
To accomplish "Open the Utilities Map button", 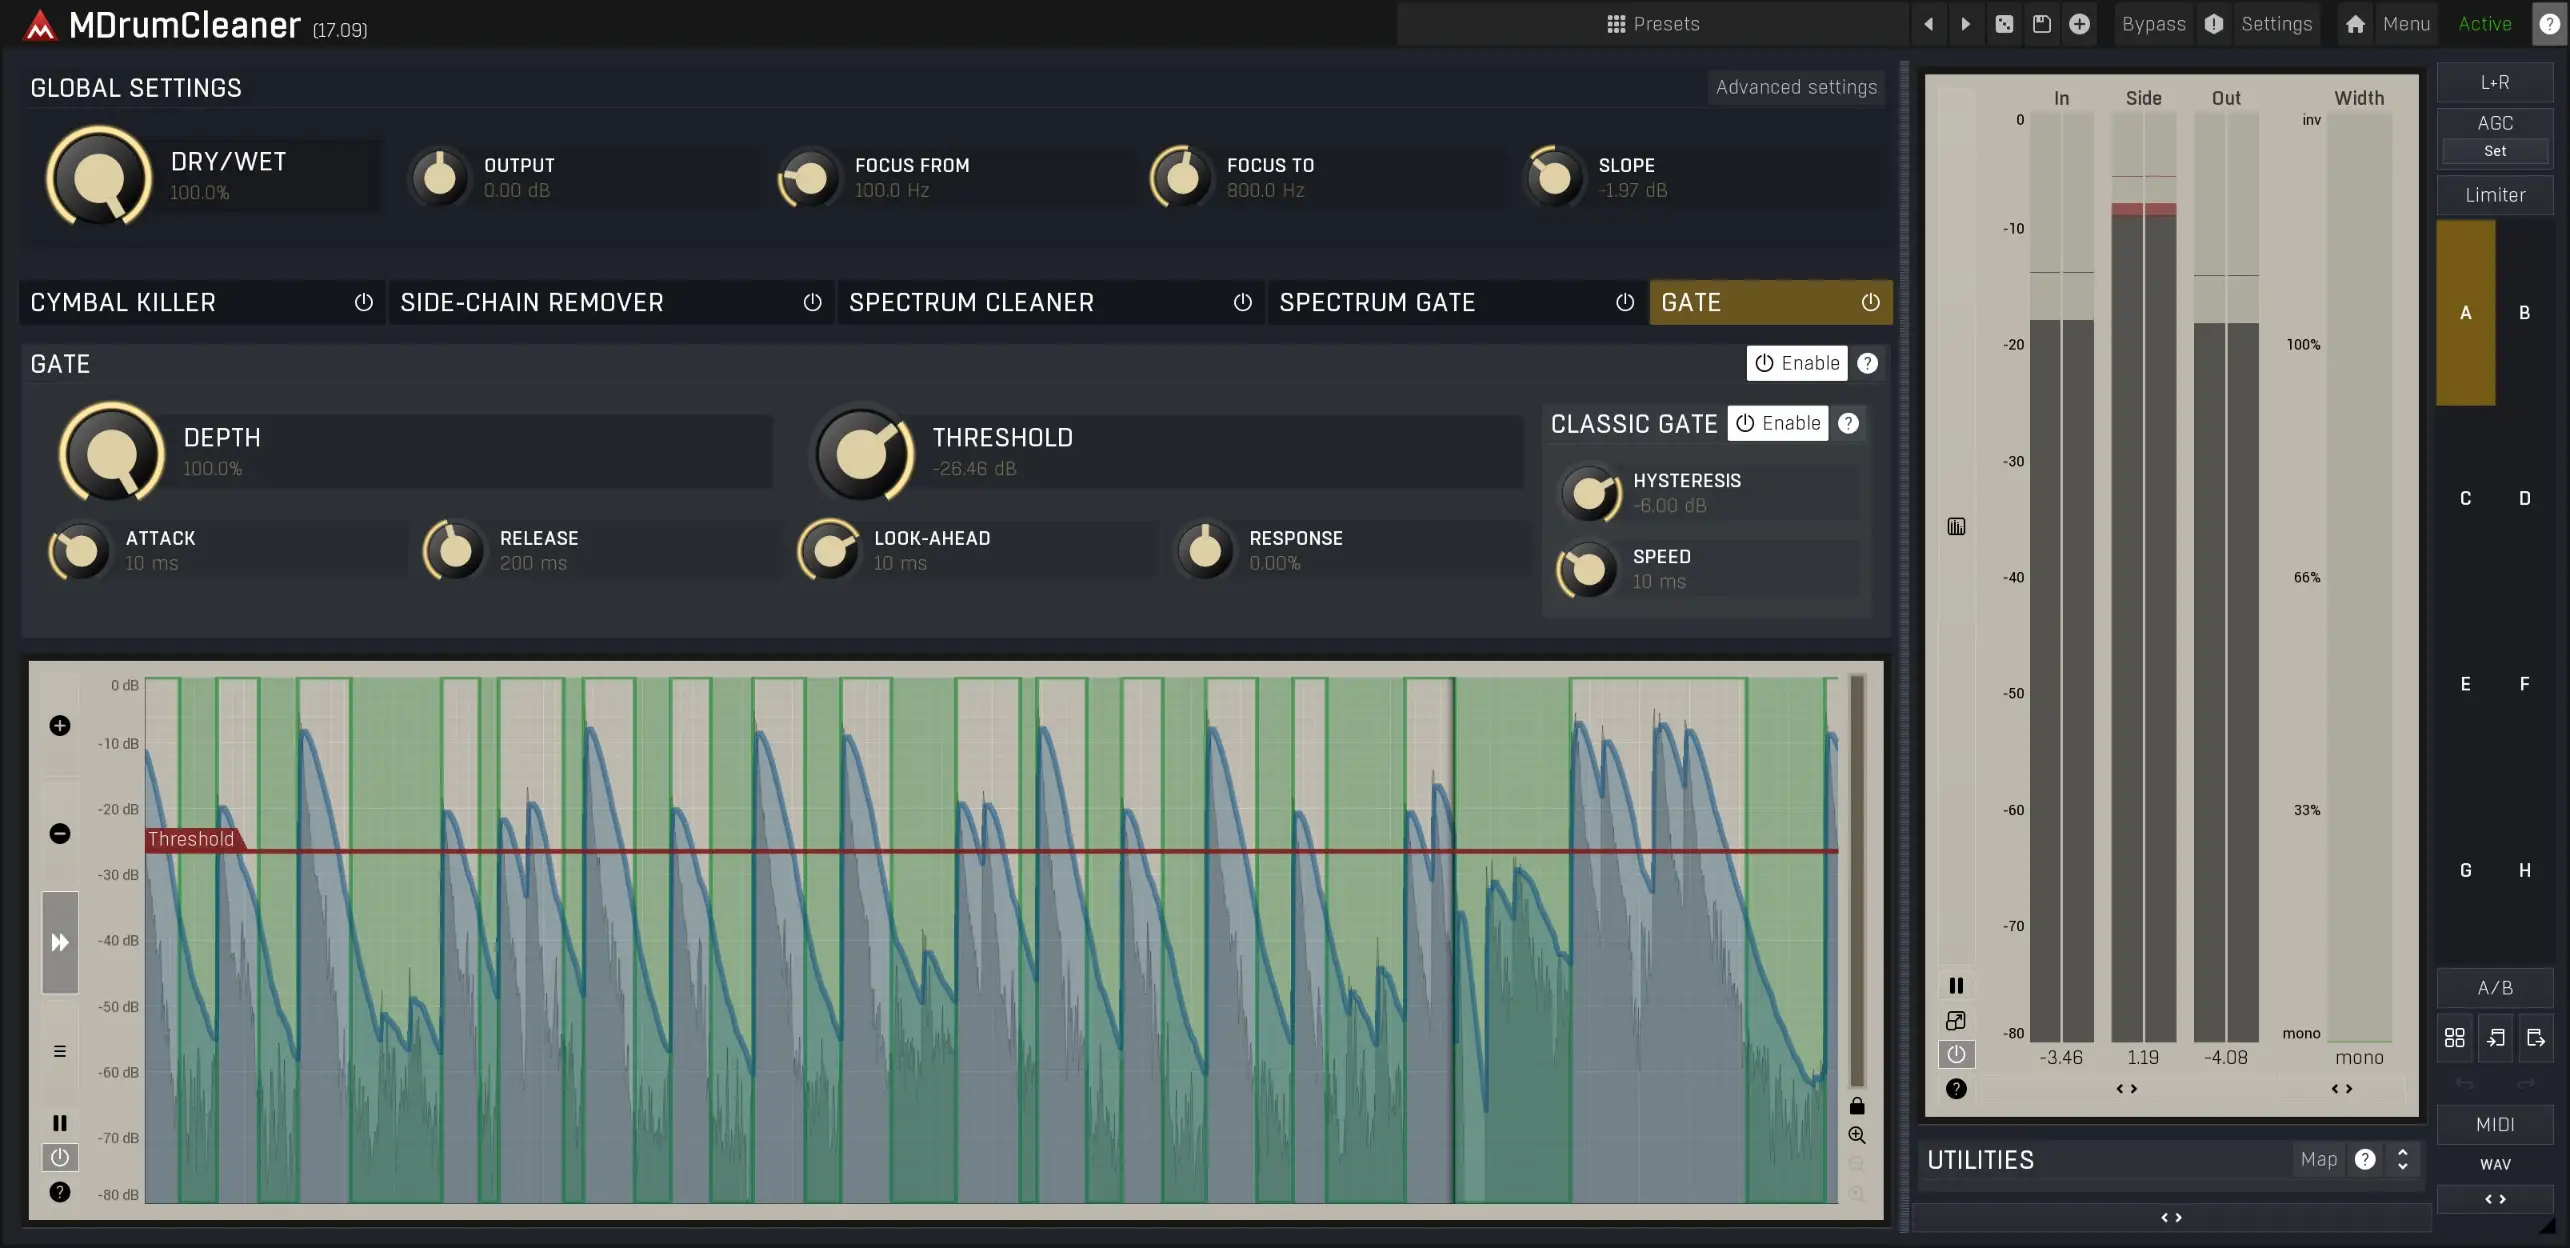I will (2318, 1159).
